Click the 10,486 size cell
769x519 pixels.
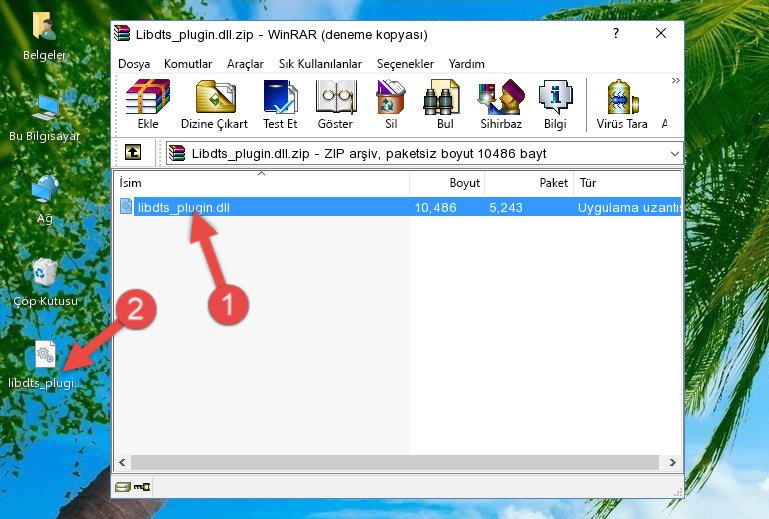tap(436, 208)
